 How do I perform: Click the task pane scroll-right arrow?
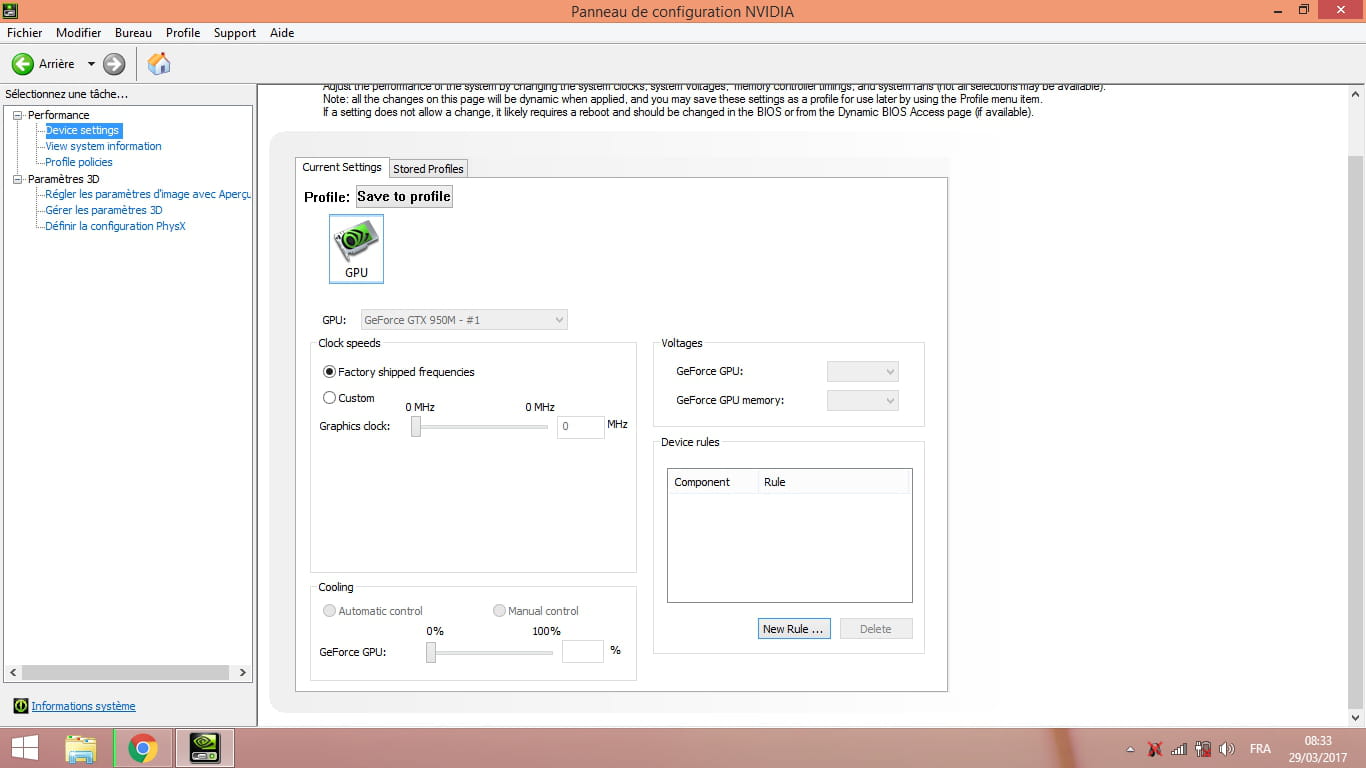point(242,673)
